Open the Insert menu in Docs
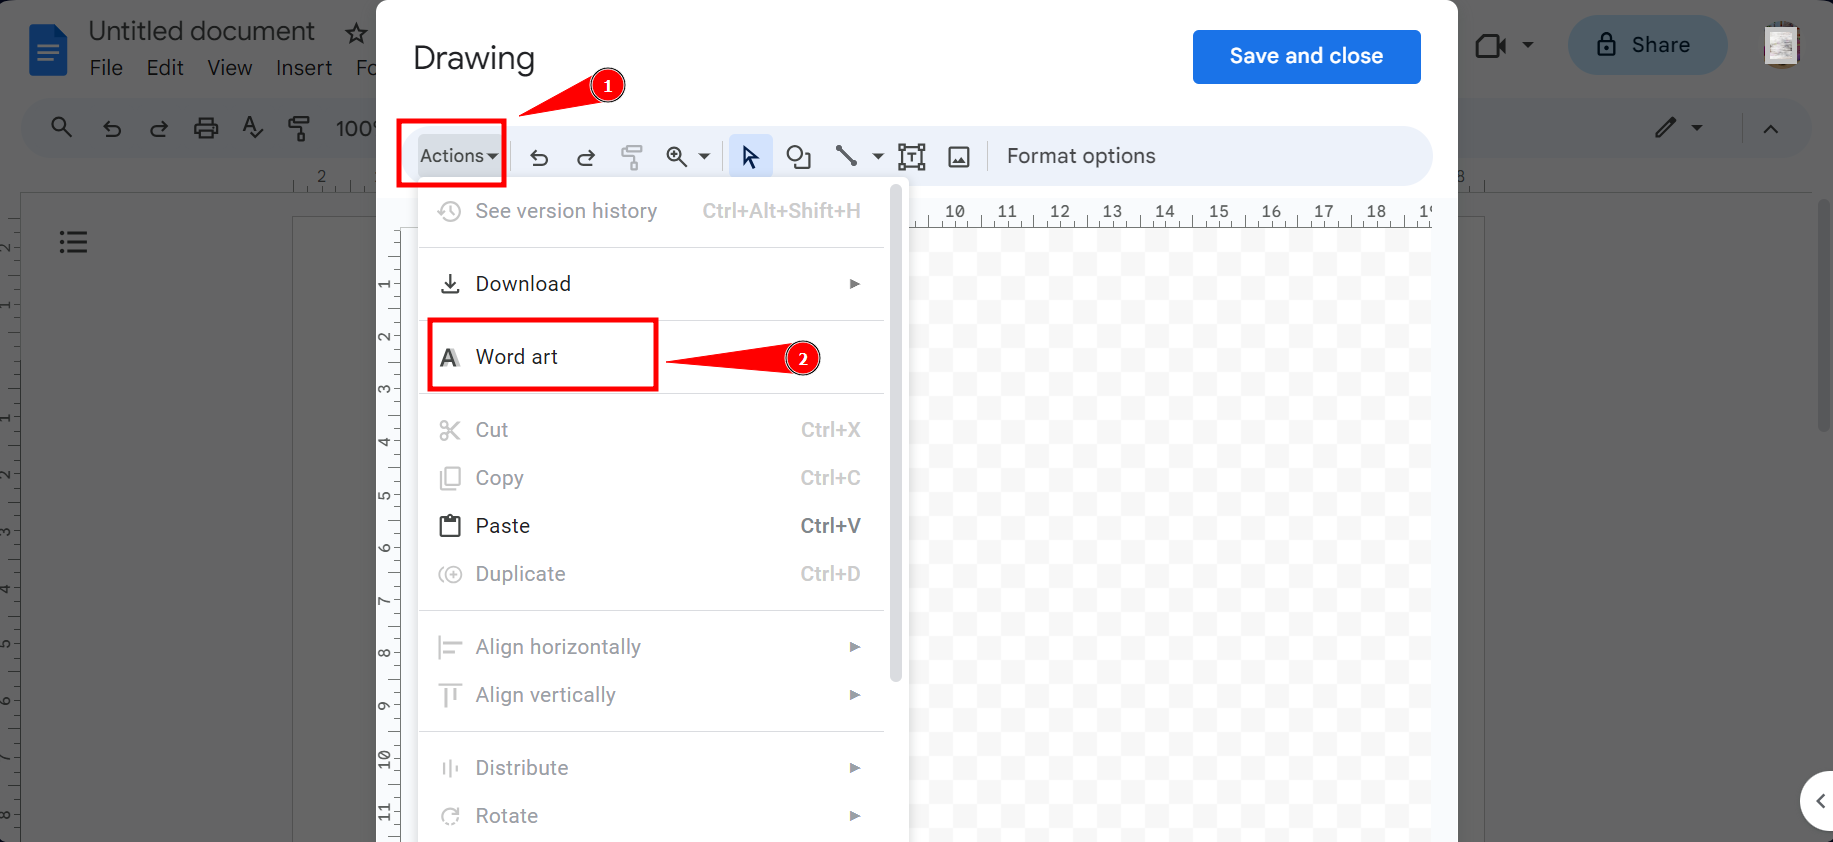This screenshot has height=842, width=1833. 304,68
